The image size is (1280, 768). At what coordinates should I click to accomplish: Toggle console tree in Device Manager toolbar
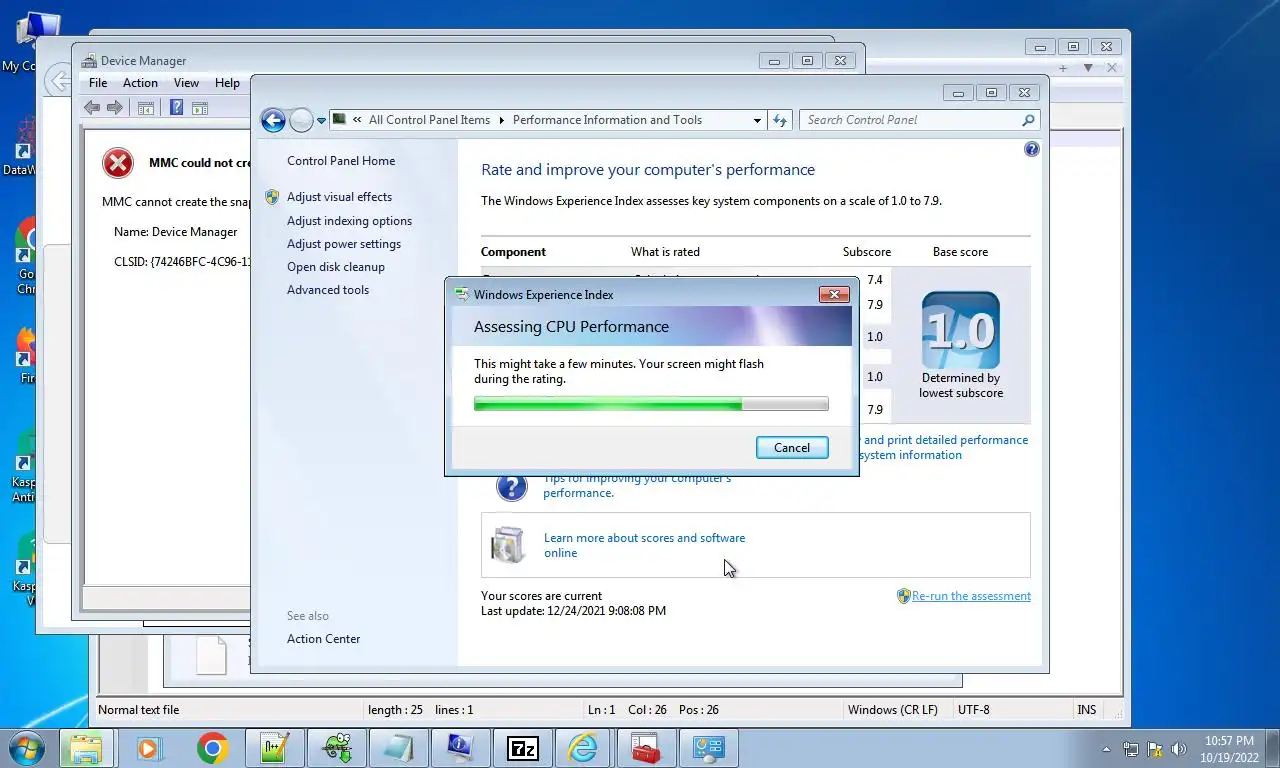145,108
